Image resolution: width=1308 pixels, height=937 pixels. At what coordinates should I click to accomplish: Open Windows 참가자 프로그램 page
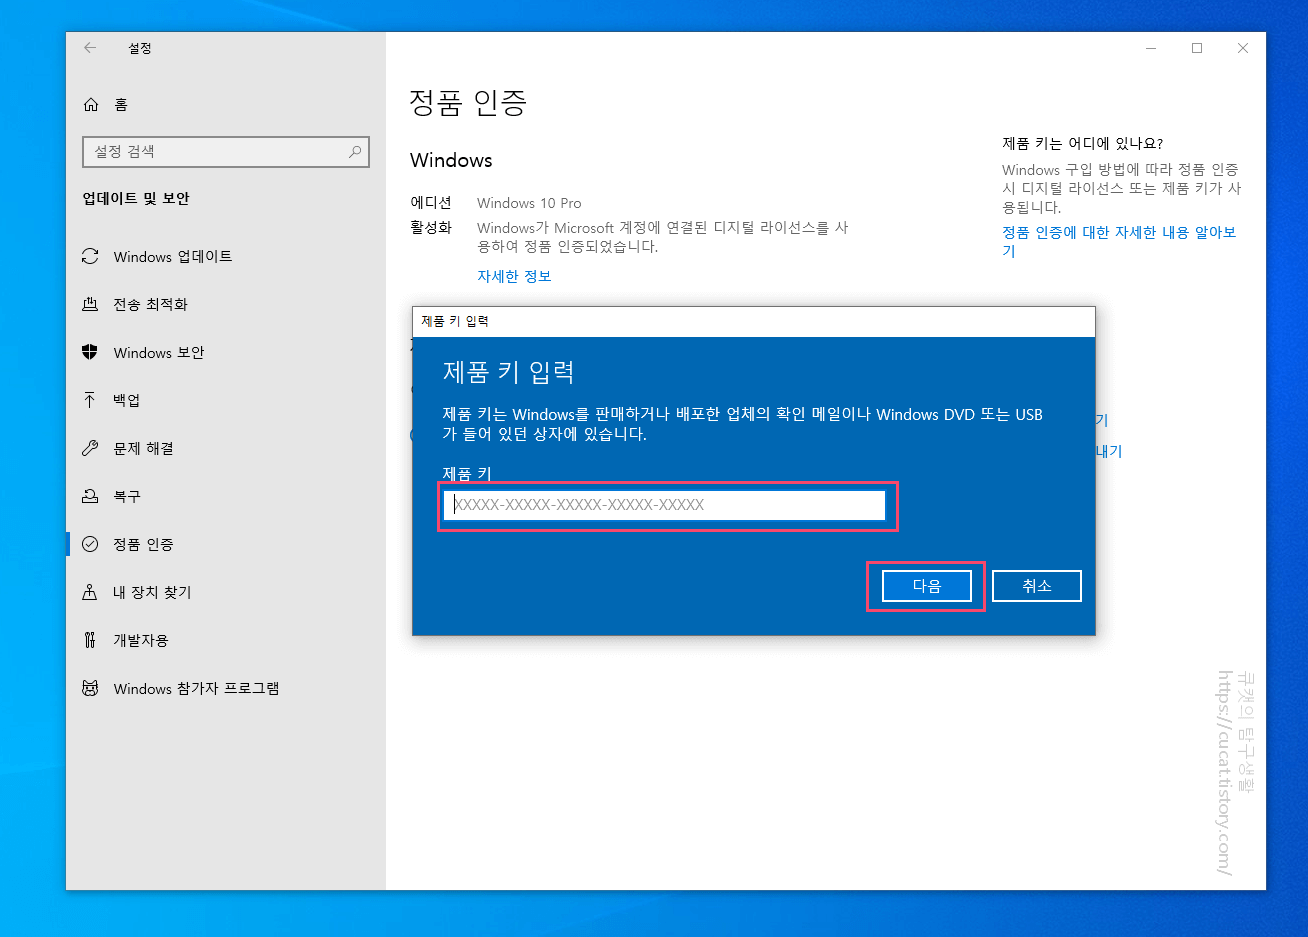(226, 688)
